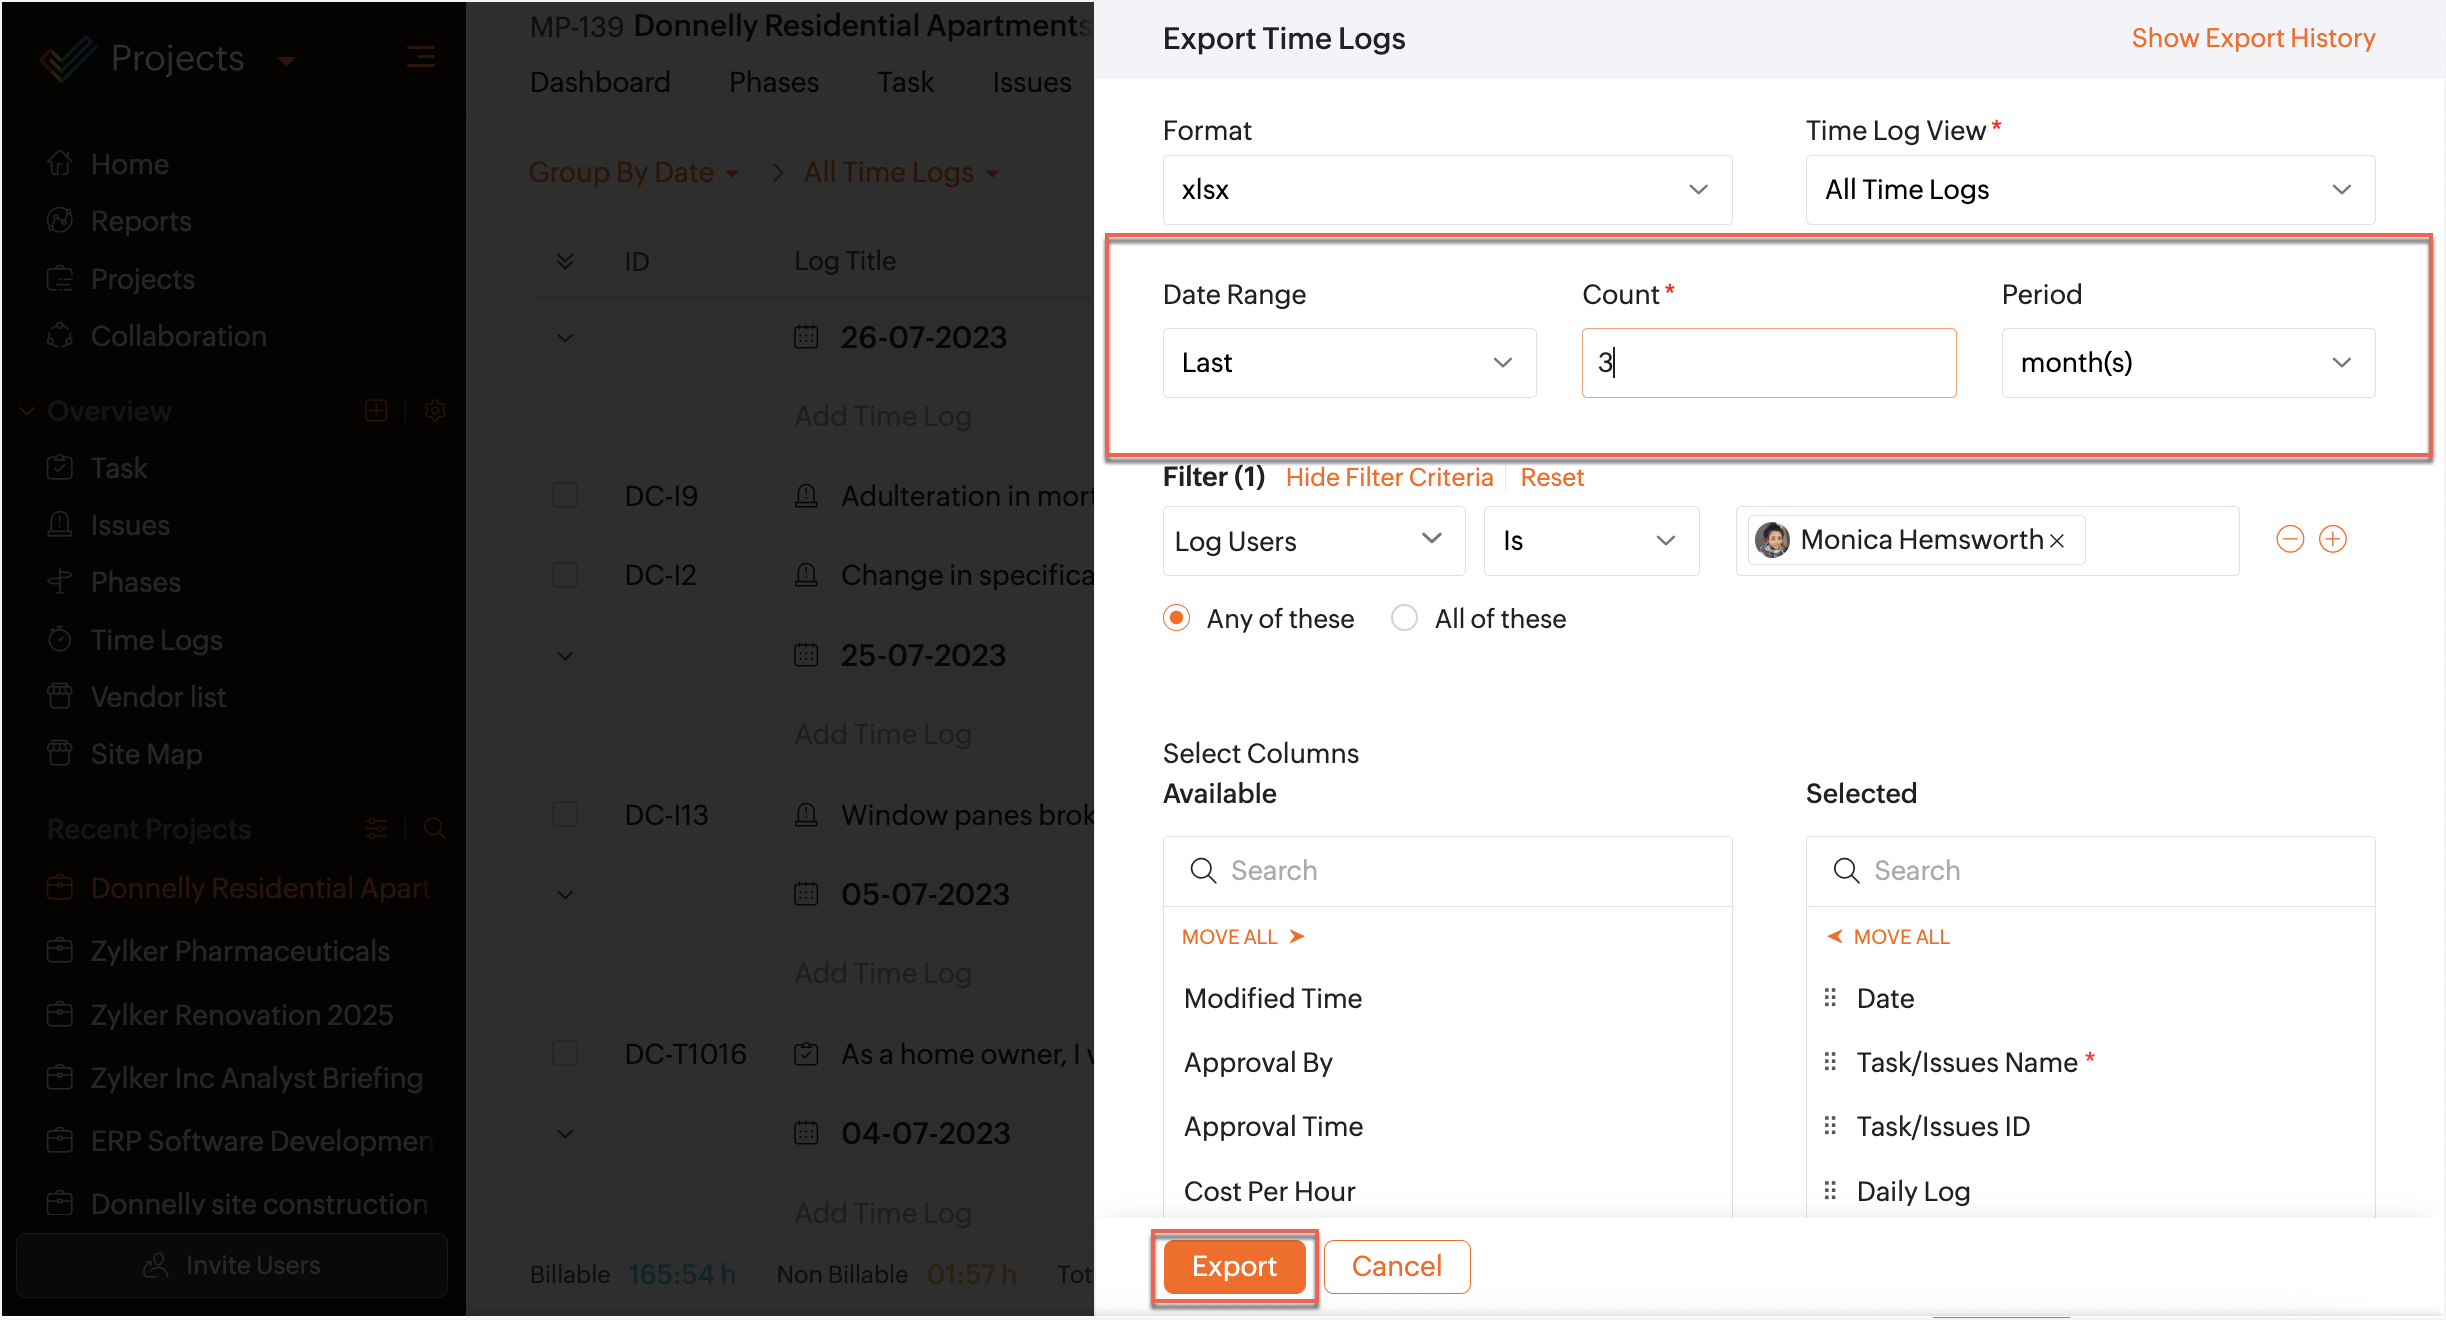Open the Period month(s) dropdown

pos(2187,363)
